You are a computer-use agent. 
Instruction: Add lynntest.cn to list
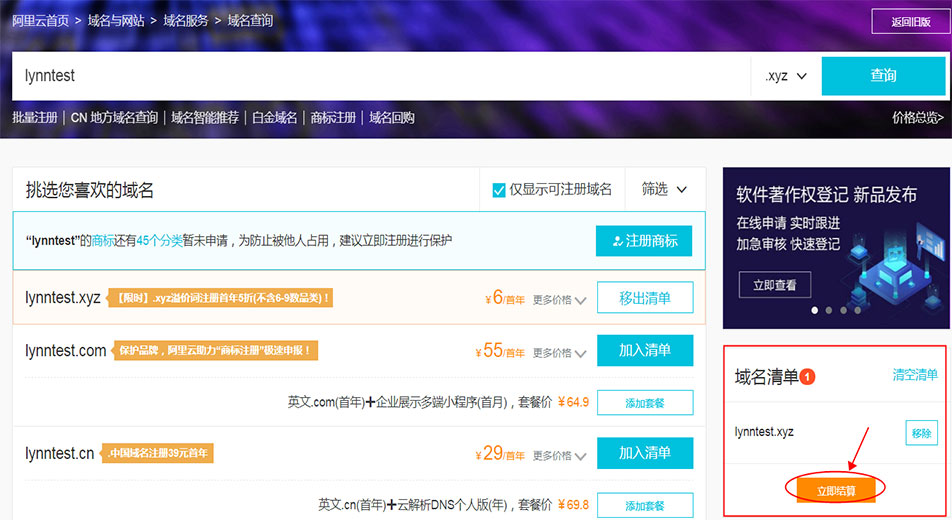(644, 452)
